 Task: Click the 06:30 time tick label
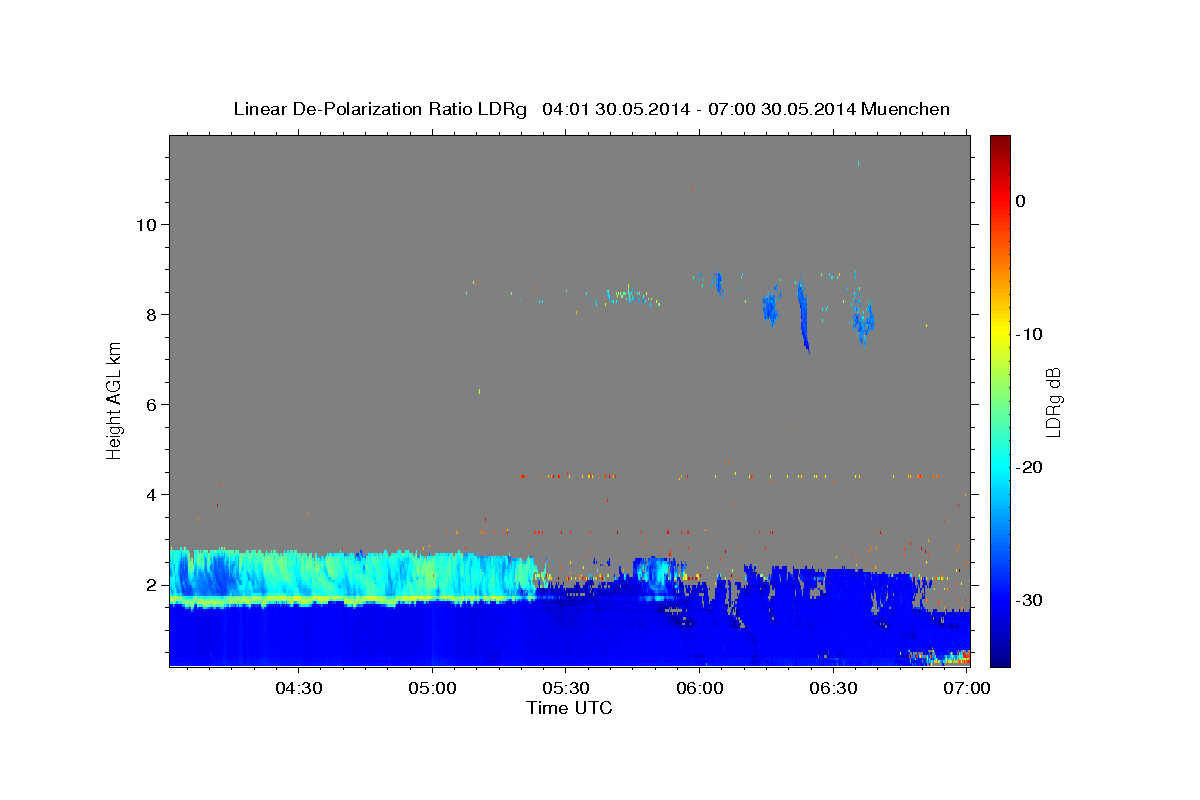(834, 689)
